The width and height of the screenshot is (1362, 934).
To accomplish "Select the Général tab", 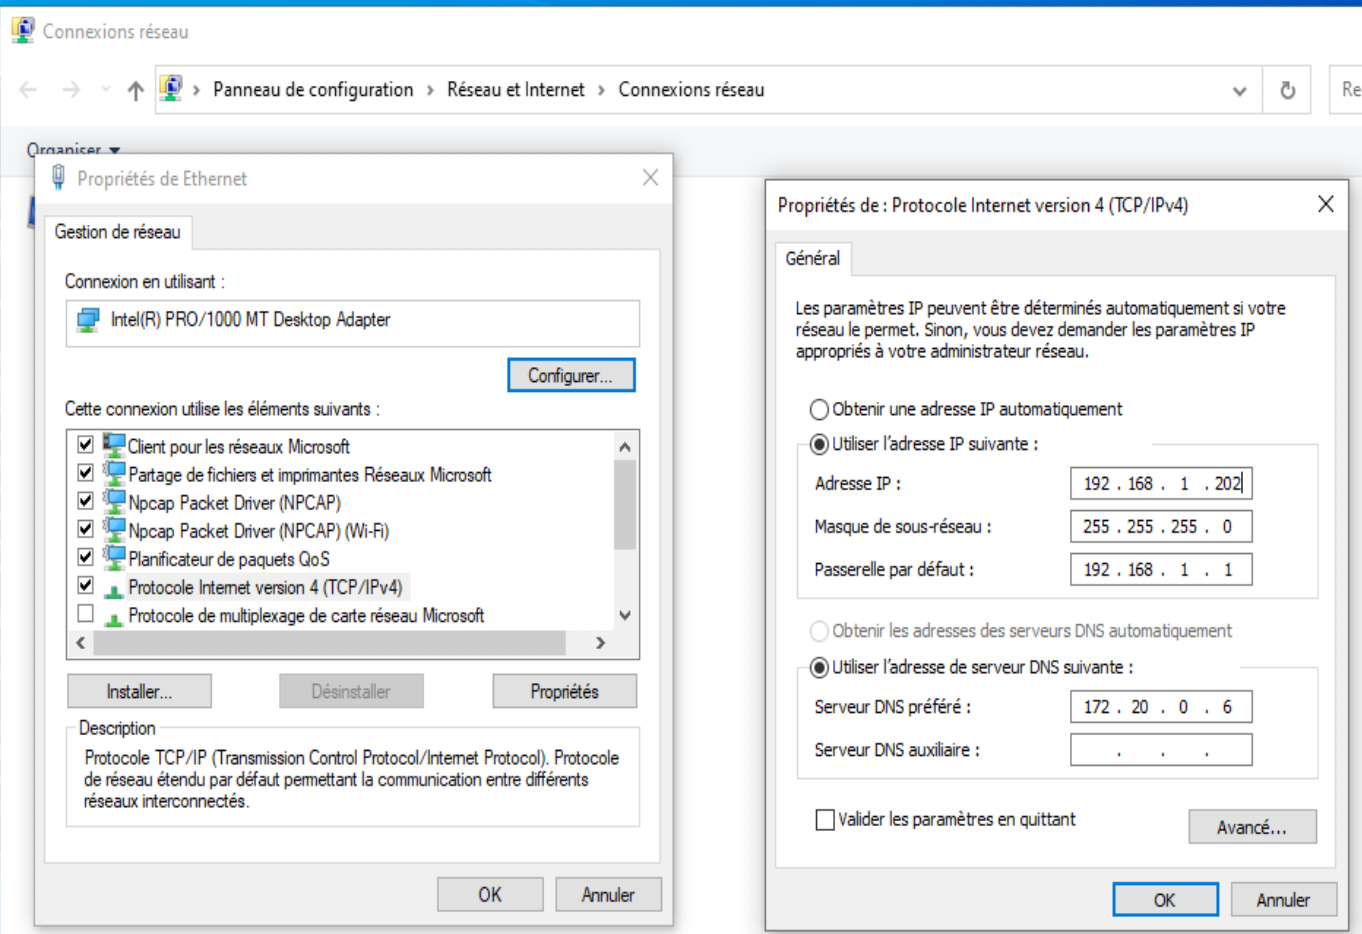I will [814, 258].
